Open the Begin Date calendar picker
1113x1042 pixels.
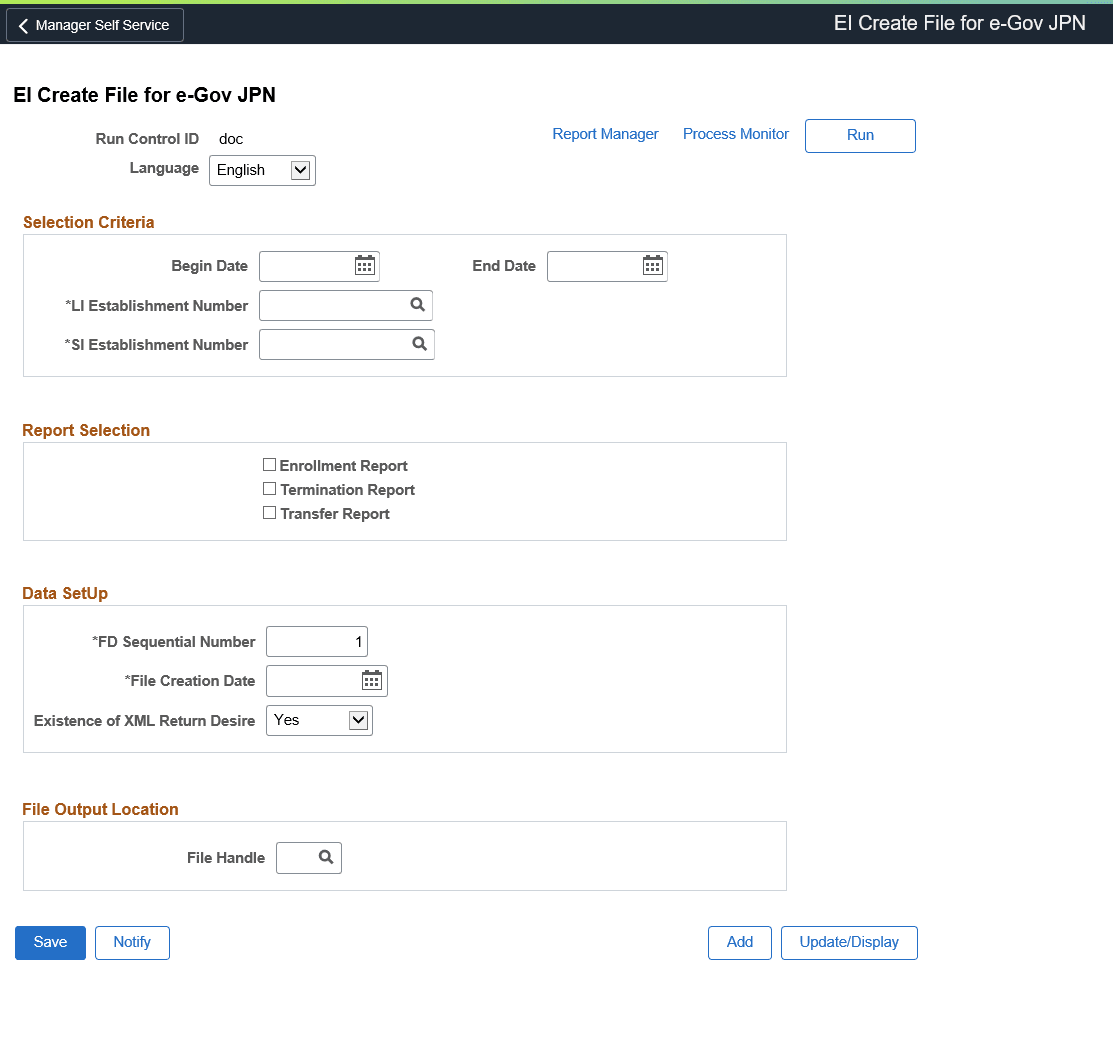tap(364, 265)
